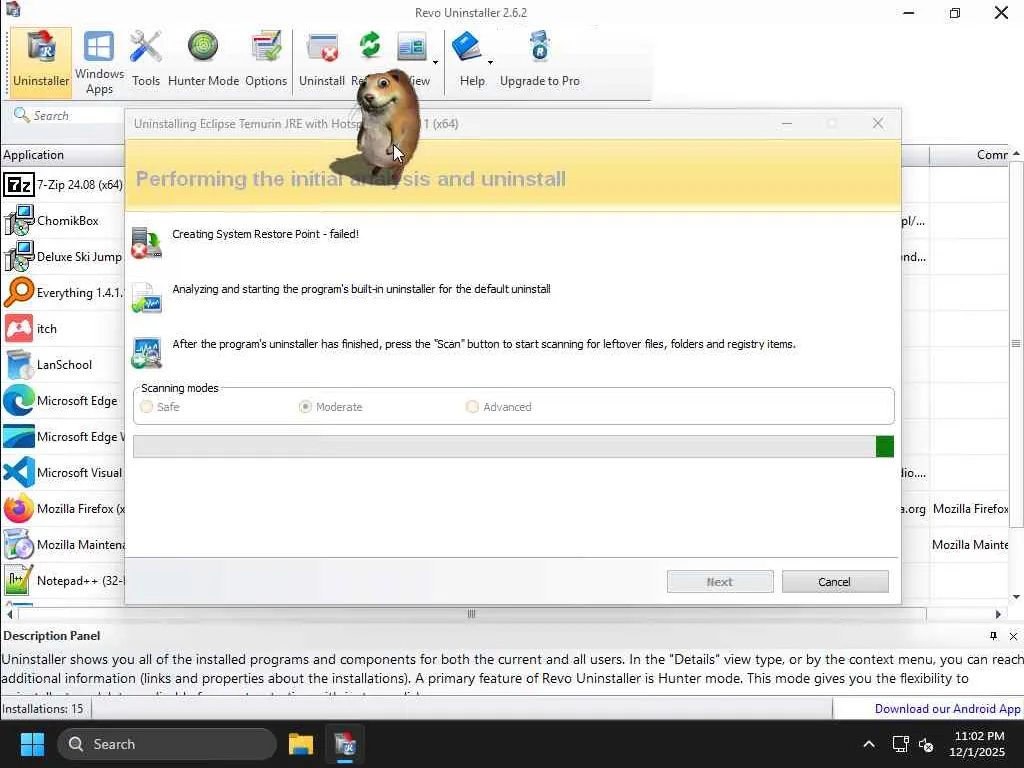The image size is (1024, 768).
Task: Expand the View dropdown arrow
Action: pos(436,63)
